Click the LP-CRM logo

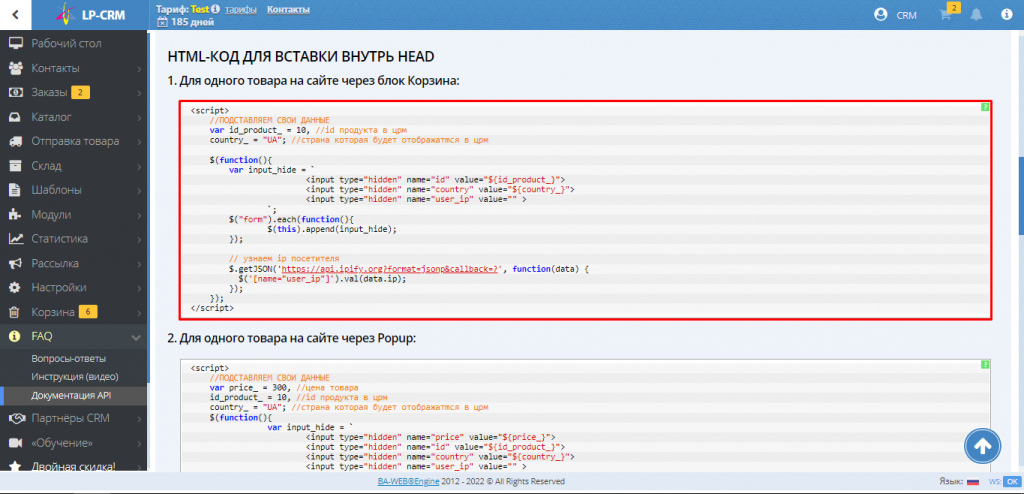click(90, 14)
